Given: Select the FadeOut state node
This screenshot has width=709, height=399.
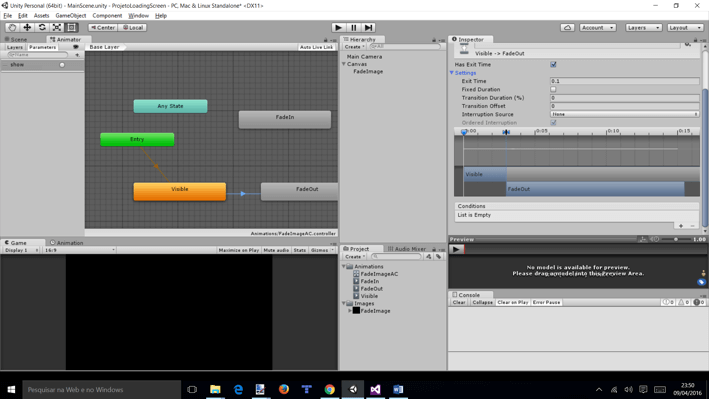Looking at the screenshot, I should (x=299, y=192).
